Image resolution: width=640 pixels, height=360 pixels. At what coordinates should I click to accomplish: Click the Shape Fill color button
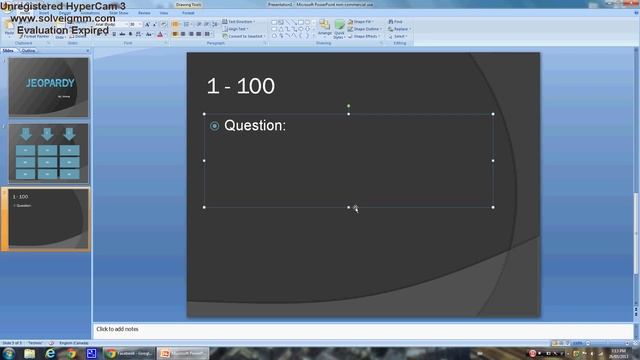point(360,22)
